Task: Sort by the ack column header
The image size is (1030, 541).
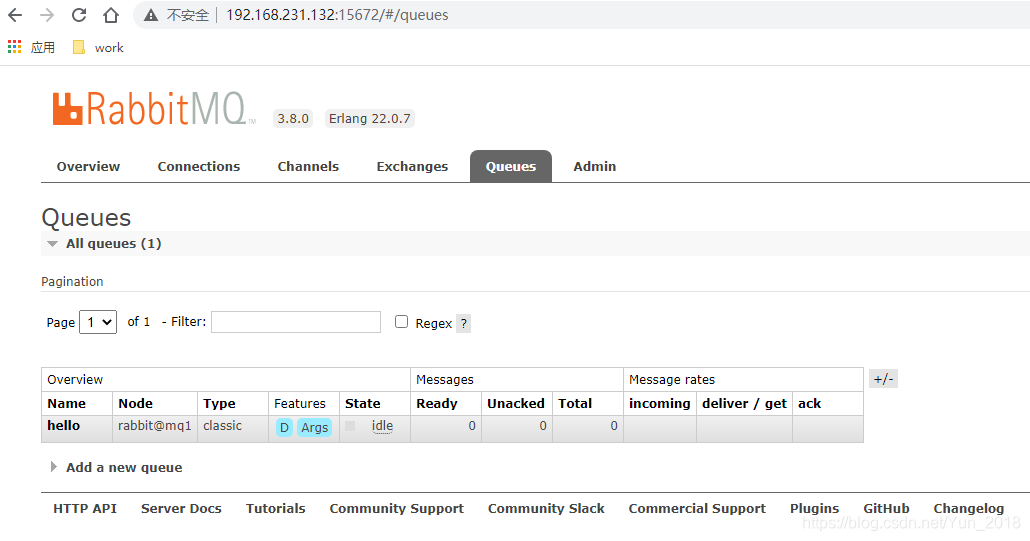Action: (x=809, y=404)
